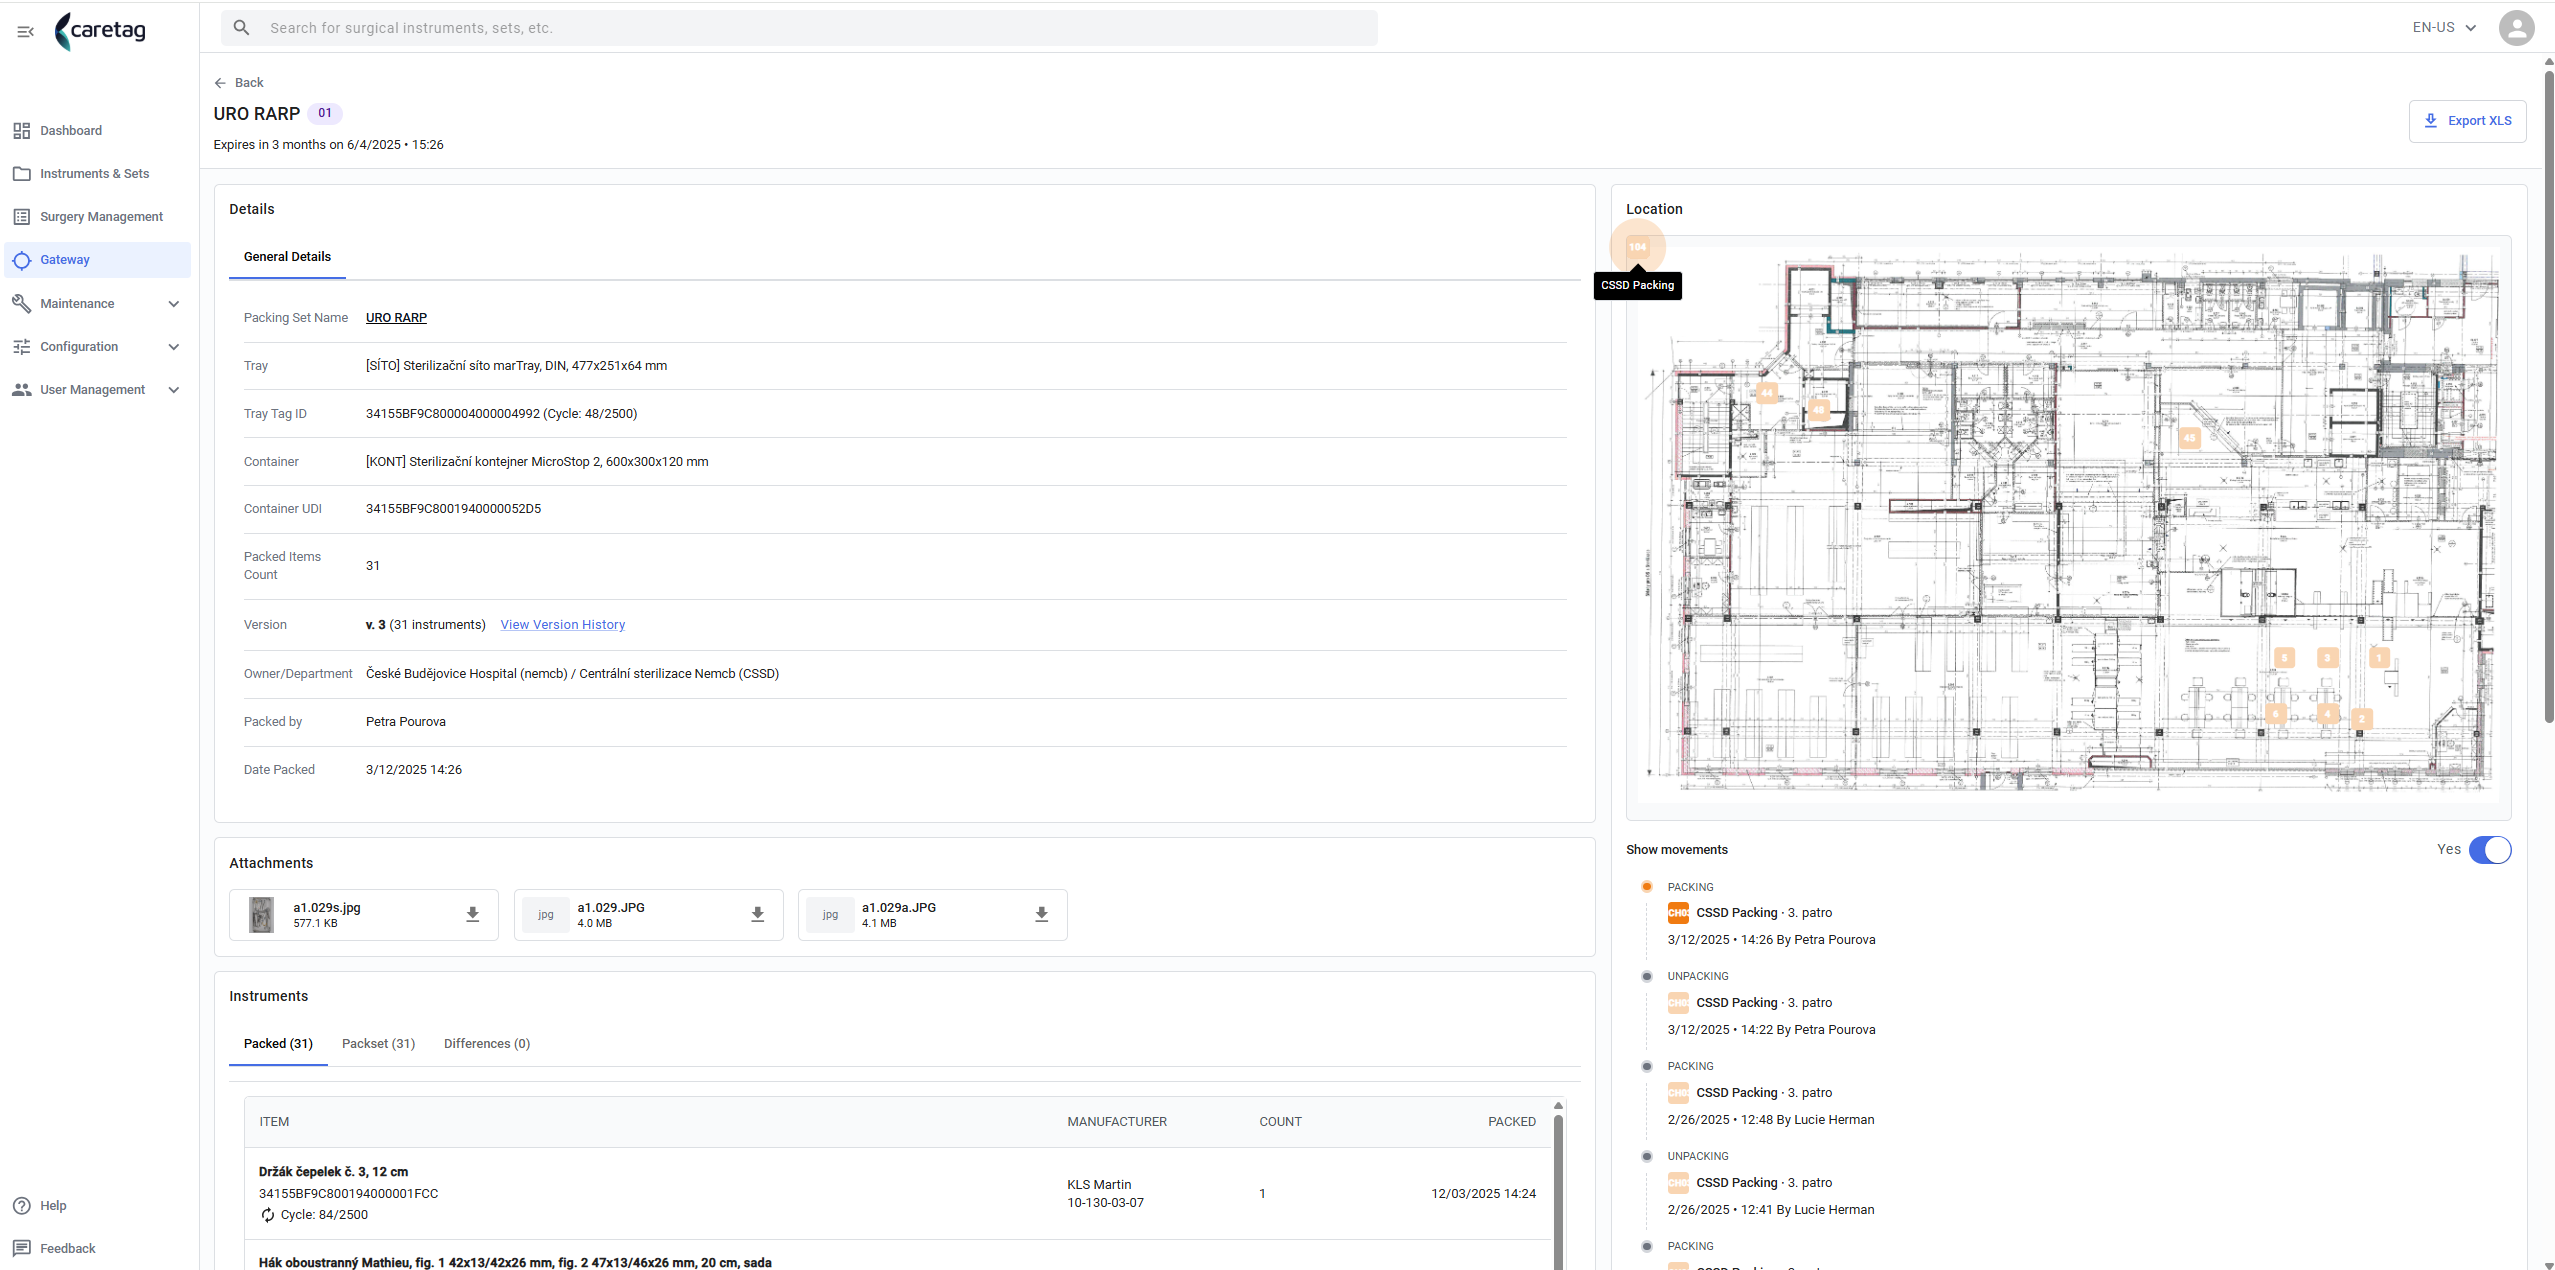This screenshot has height=1270, width=2555.
Task: Select the Packed (31) tab
Action: (278, 1044)
